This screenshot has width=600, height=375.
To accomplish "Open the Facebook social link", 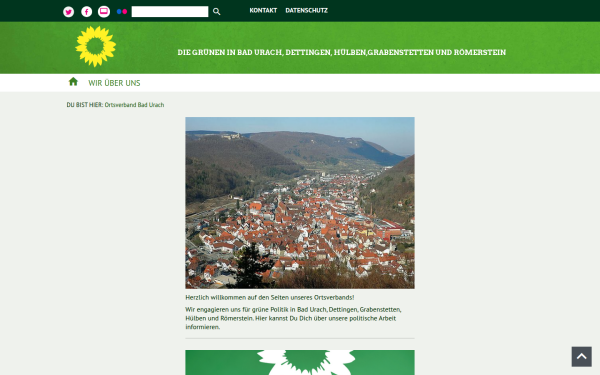I will coord(86,12).
